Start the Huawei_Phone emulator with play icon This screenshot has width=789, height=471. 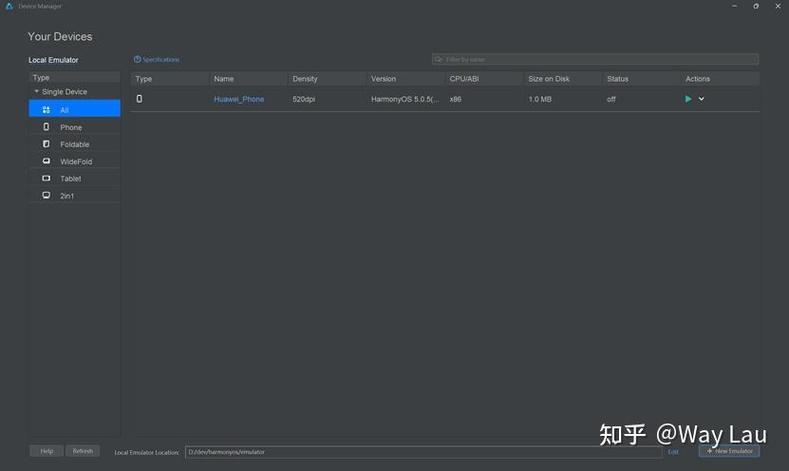point(688,99)
